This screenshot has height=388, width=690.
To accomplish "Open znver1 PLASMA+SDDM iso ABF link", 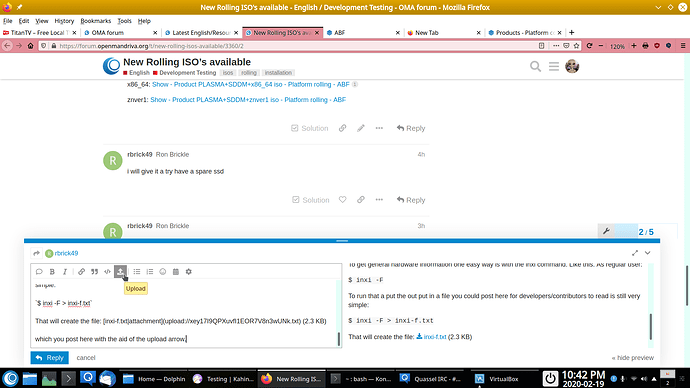I will (x=248, y=100).
